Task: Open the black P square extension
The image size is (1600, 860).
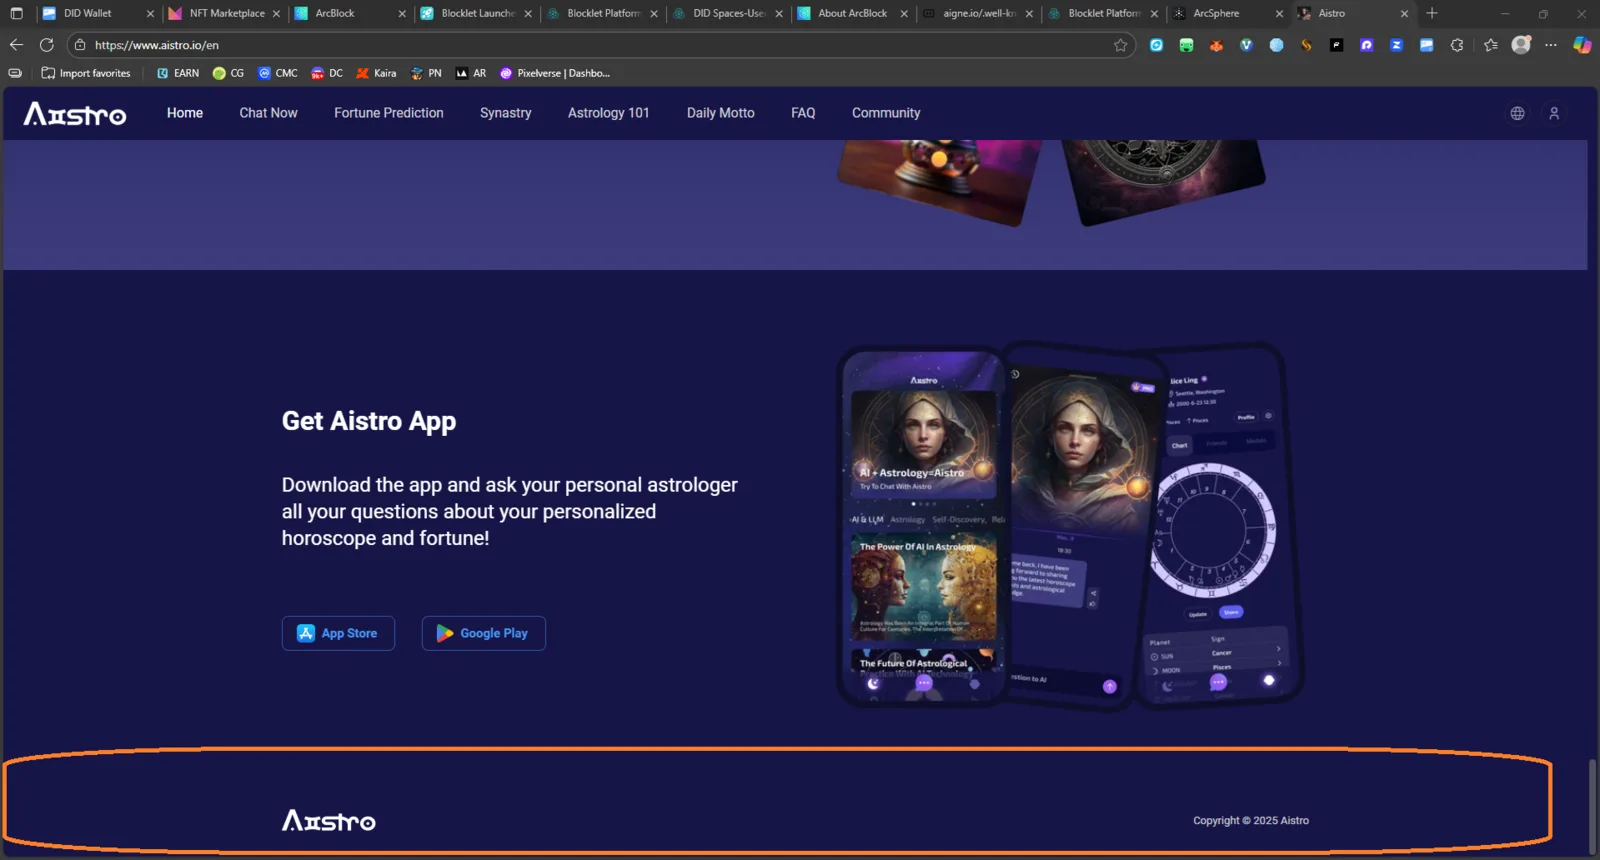Action: tap(1336, 45)
